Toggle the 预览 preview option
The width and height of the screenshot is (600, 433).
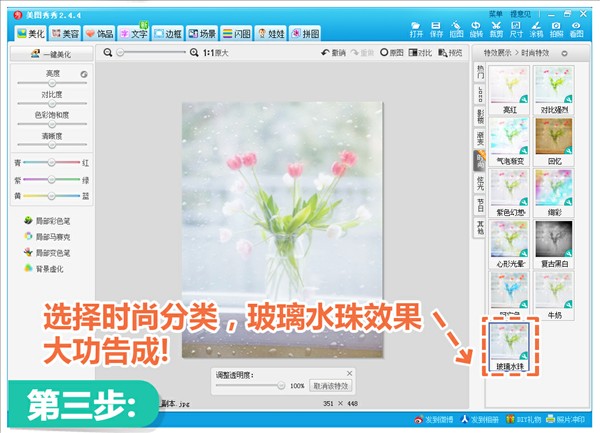pyautogui.click(x=451, y=52)
